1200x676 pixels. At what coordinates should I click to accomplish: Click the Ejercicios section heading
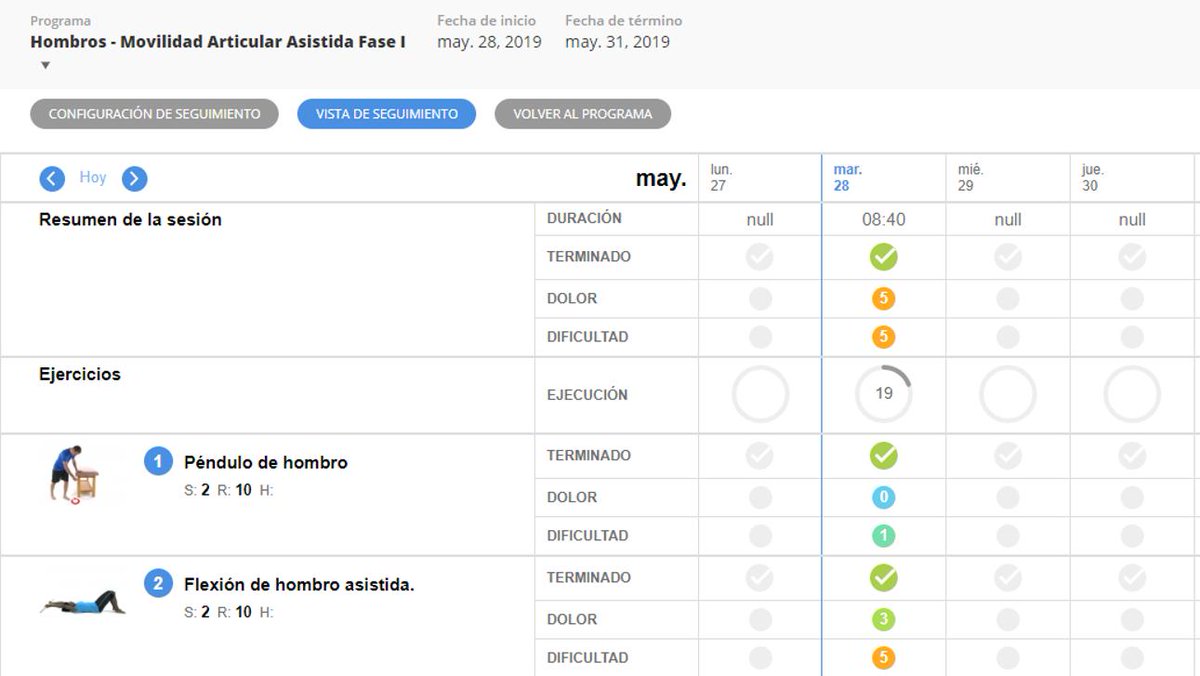[x=80, y=375]
